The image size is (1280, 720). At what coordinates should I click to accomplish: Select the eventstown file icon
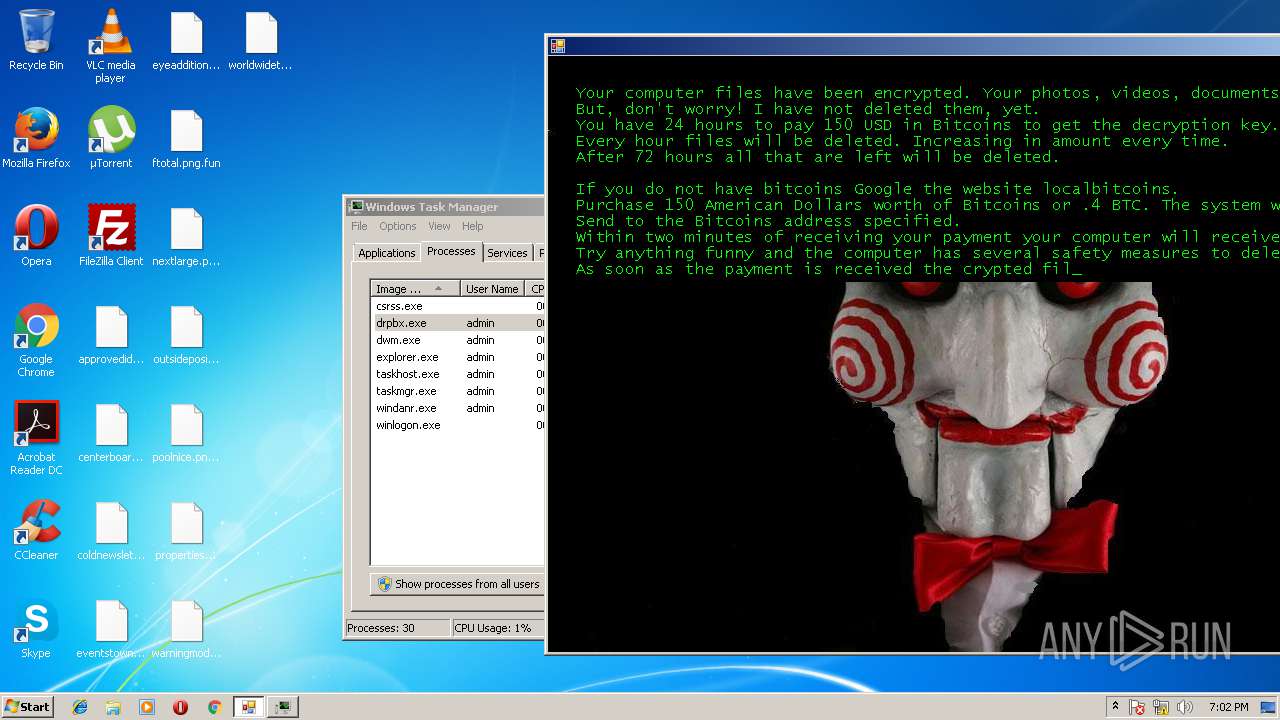pyautogui.click(x=111, y=628)
